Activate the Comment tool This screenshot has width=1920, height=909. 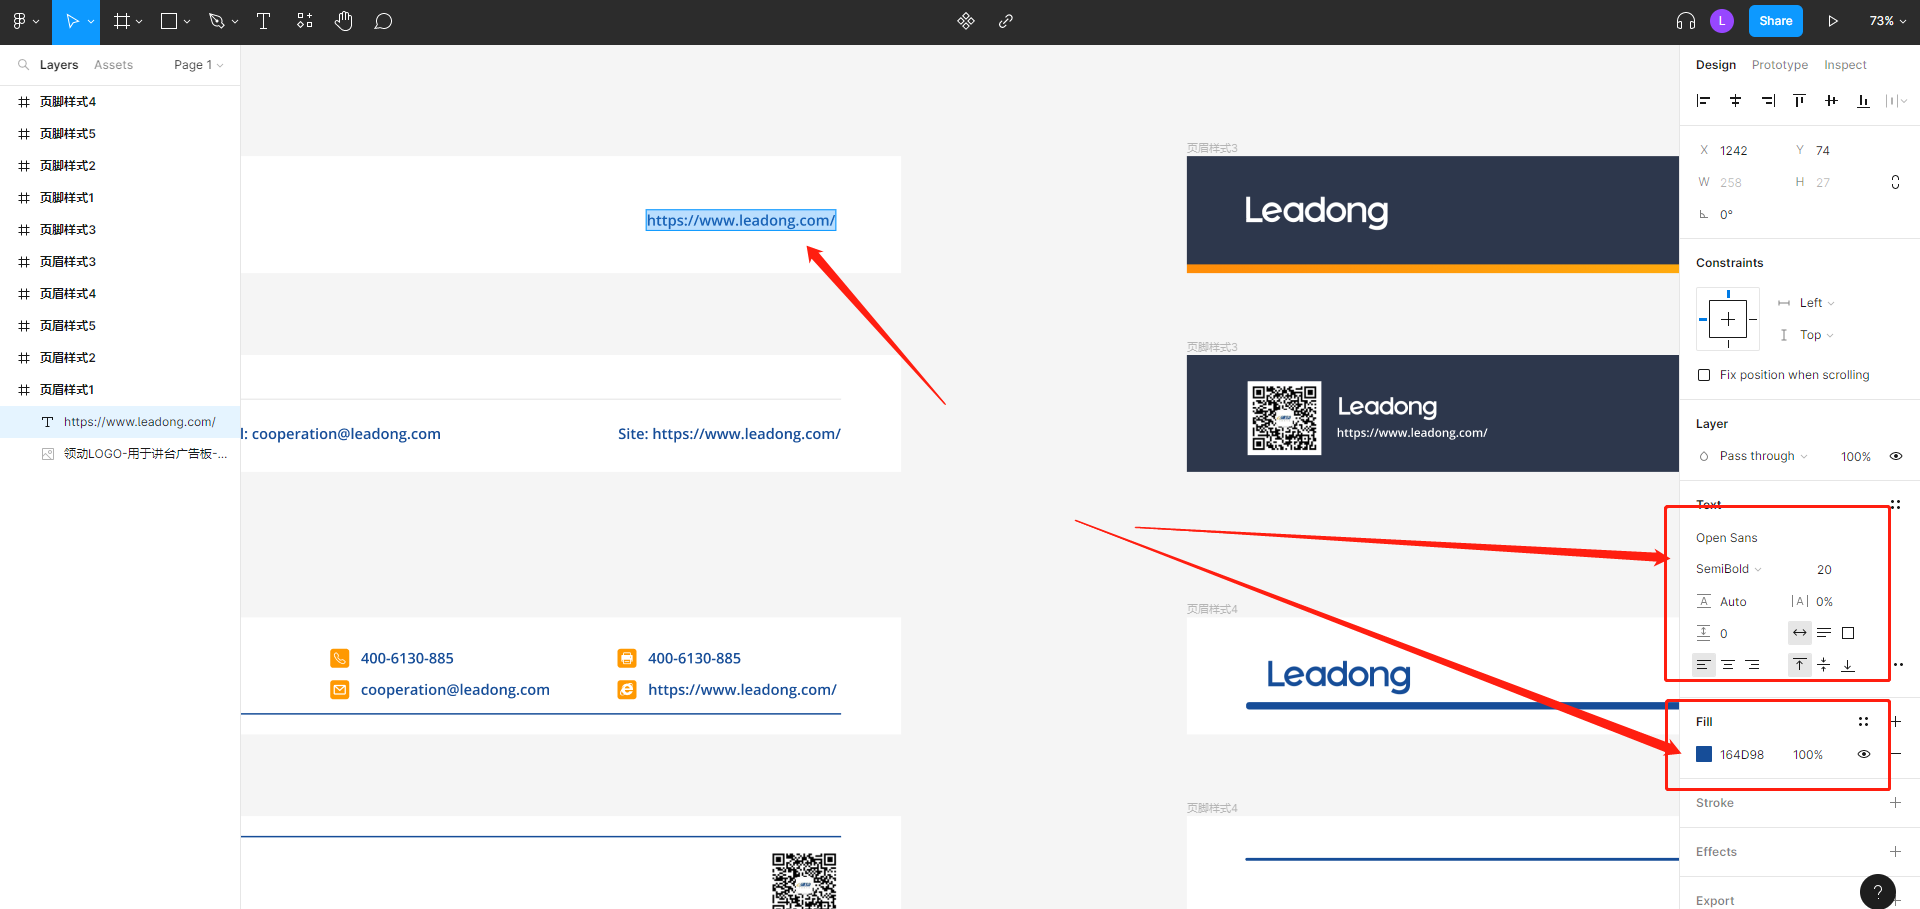click(x=383, y=21)
